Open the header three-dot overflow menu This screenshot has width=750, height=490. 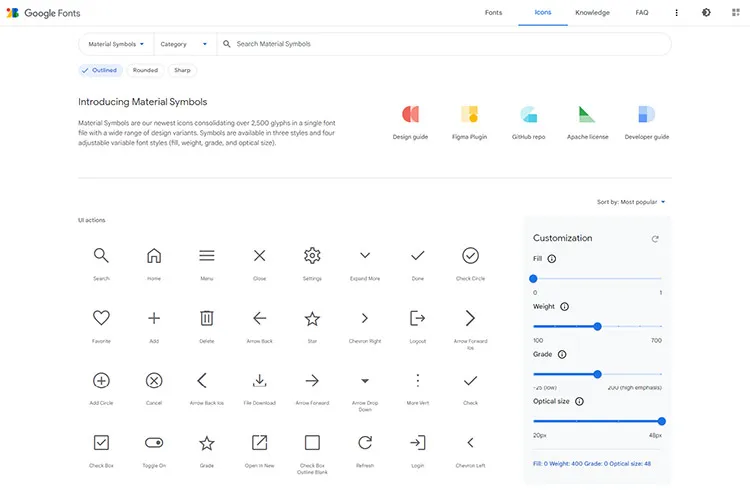pyautogui.click(x=676, y=13)
